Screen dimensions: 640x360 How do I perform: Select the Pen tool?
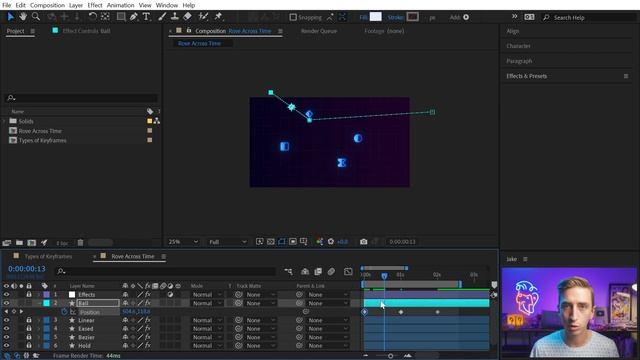coord(133,17)
